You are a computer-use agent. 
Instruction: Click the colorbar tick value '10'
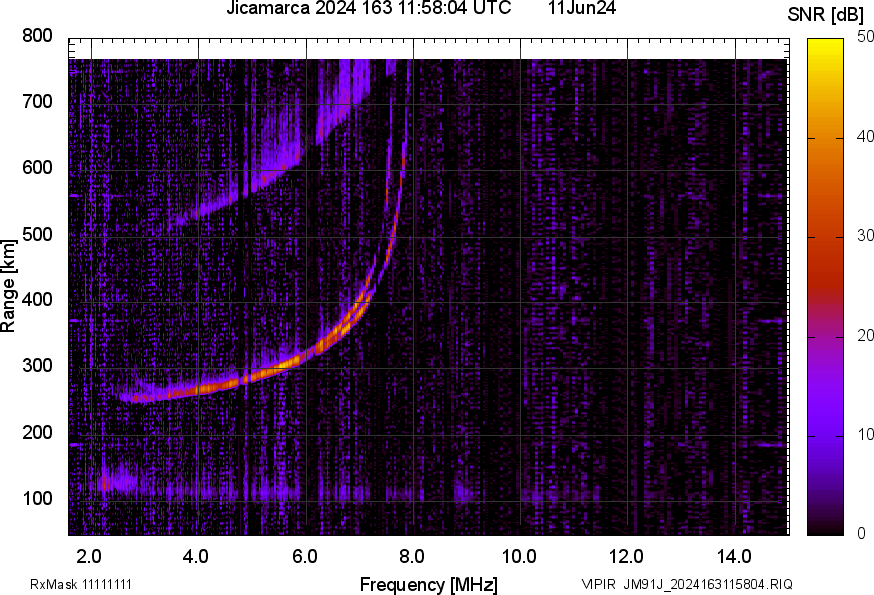(x=866, y=434)
